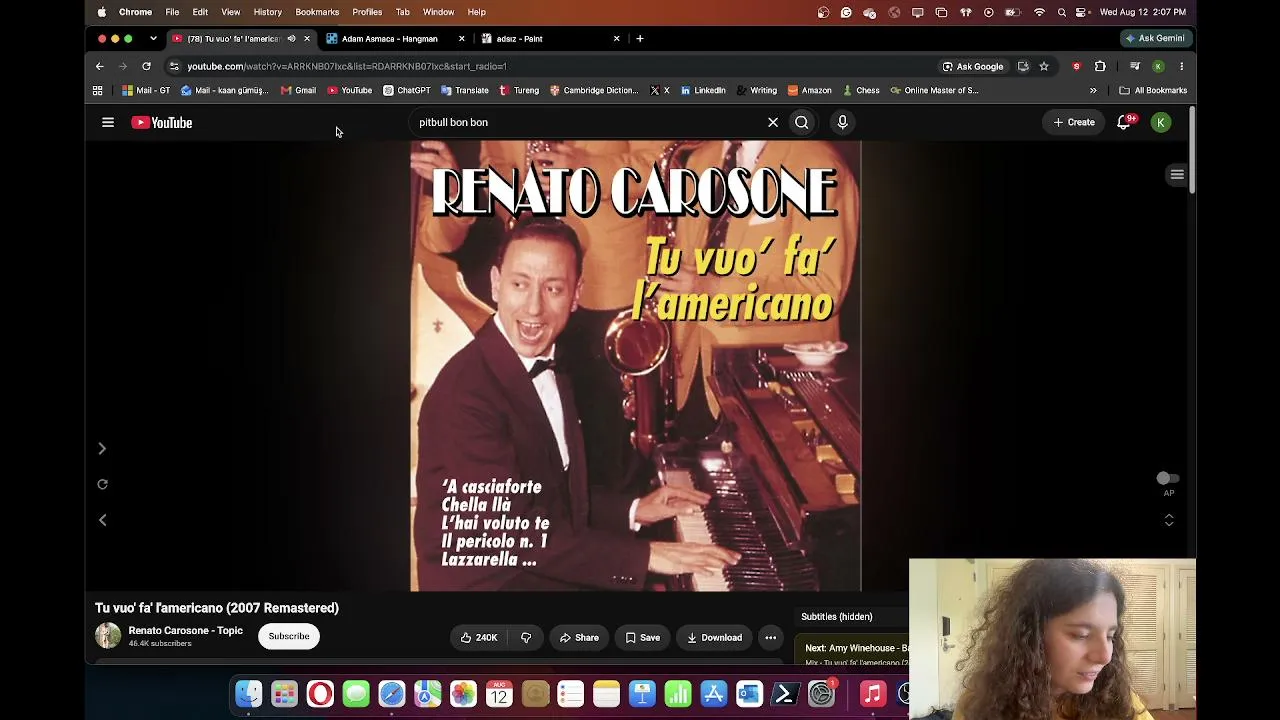
Task: Open the YouTube account avatar menu
Action: click(x=1161, y=122)
